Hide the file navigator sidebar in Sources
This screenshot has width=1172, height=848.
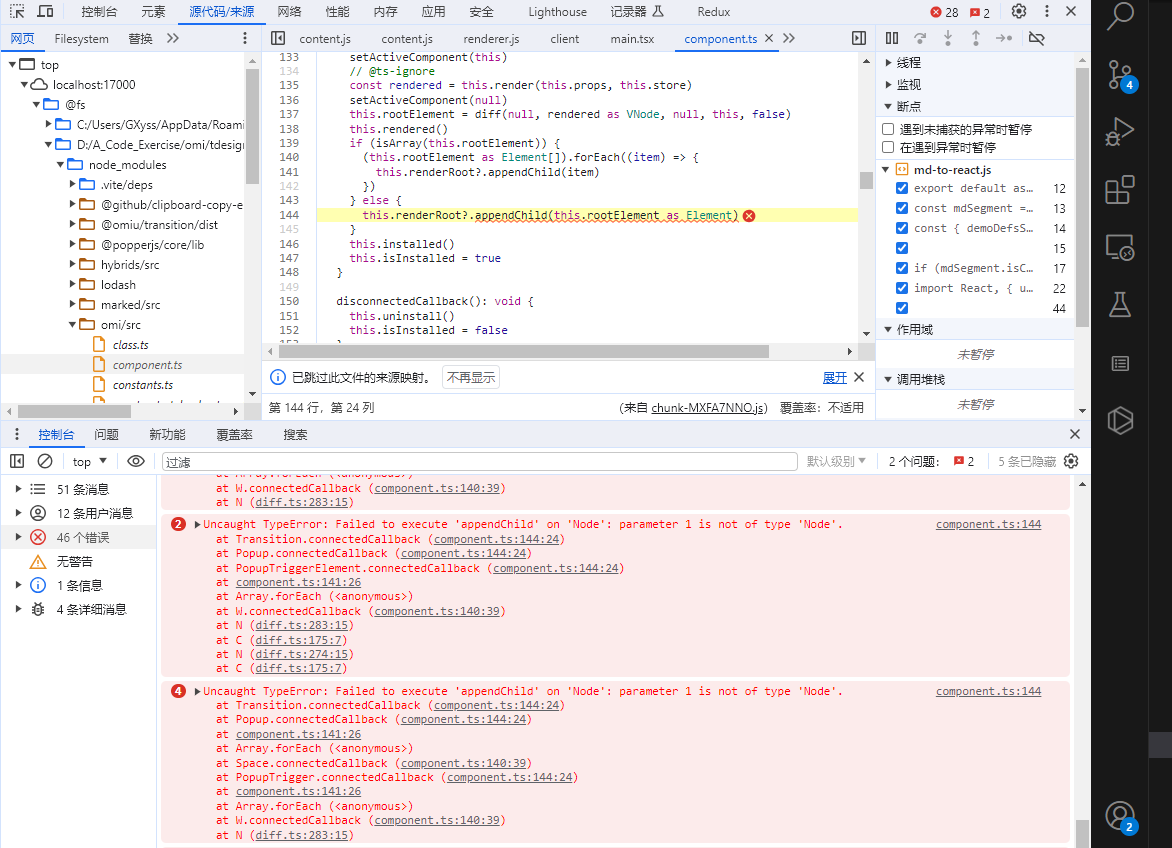click(278, 38)
